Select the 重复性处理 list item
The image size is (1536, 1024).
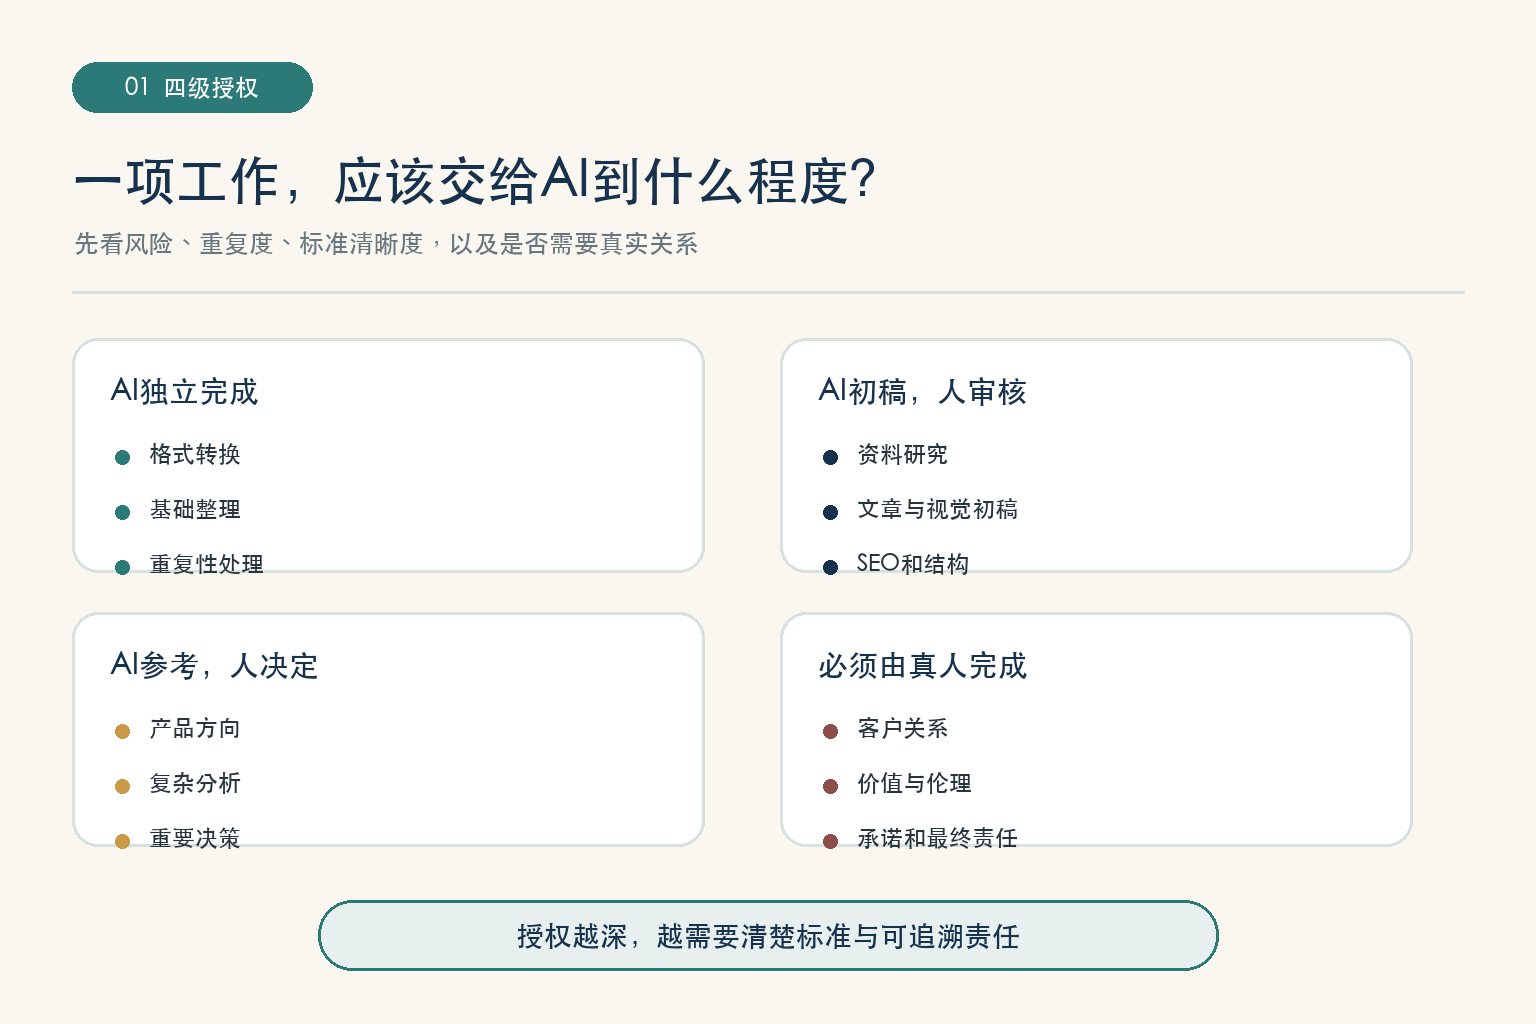click(206, 564)
